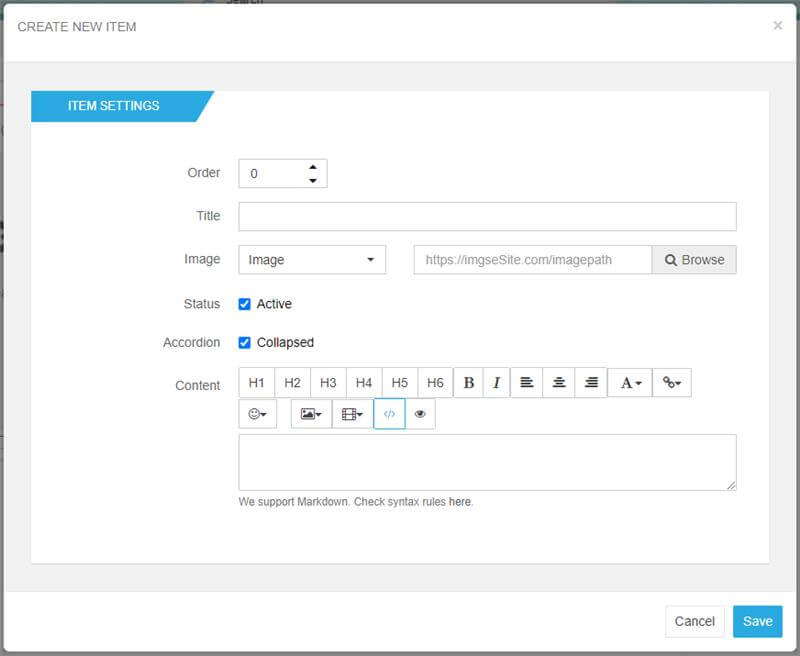Increase the Order value
The image size is (800, 656).
[313, 167]
